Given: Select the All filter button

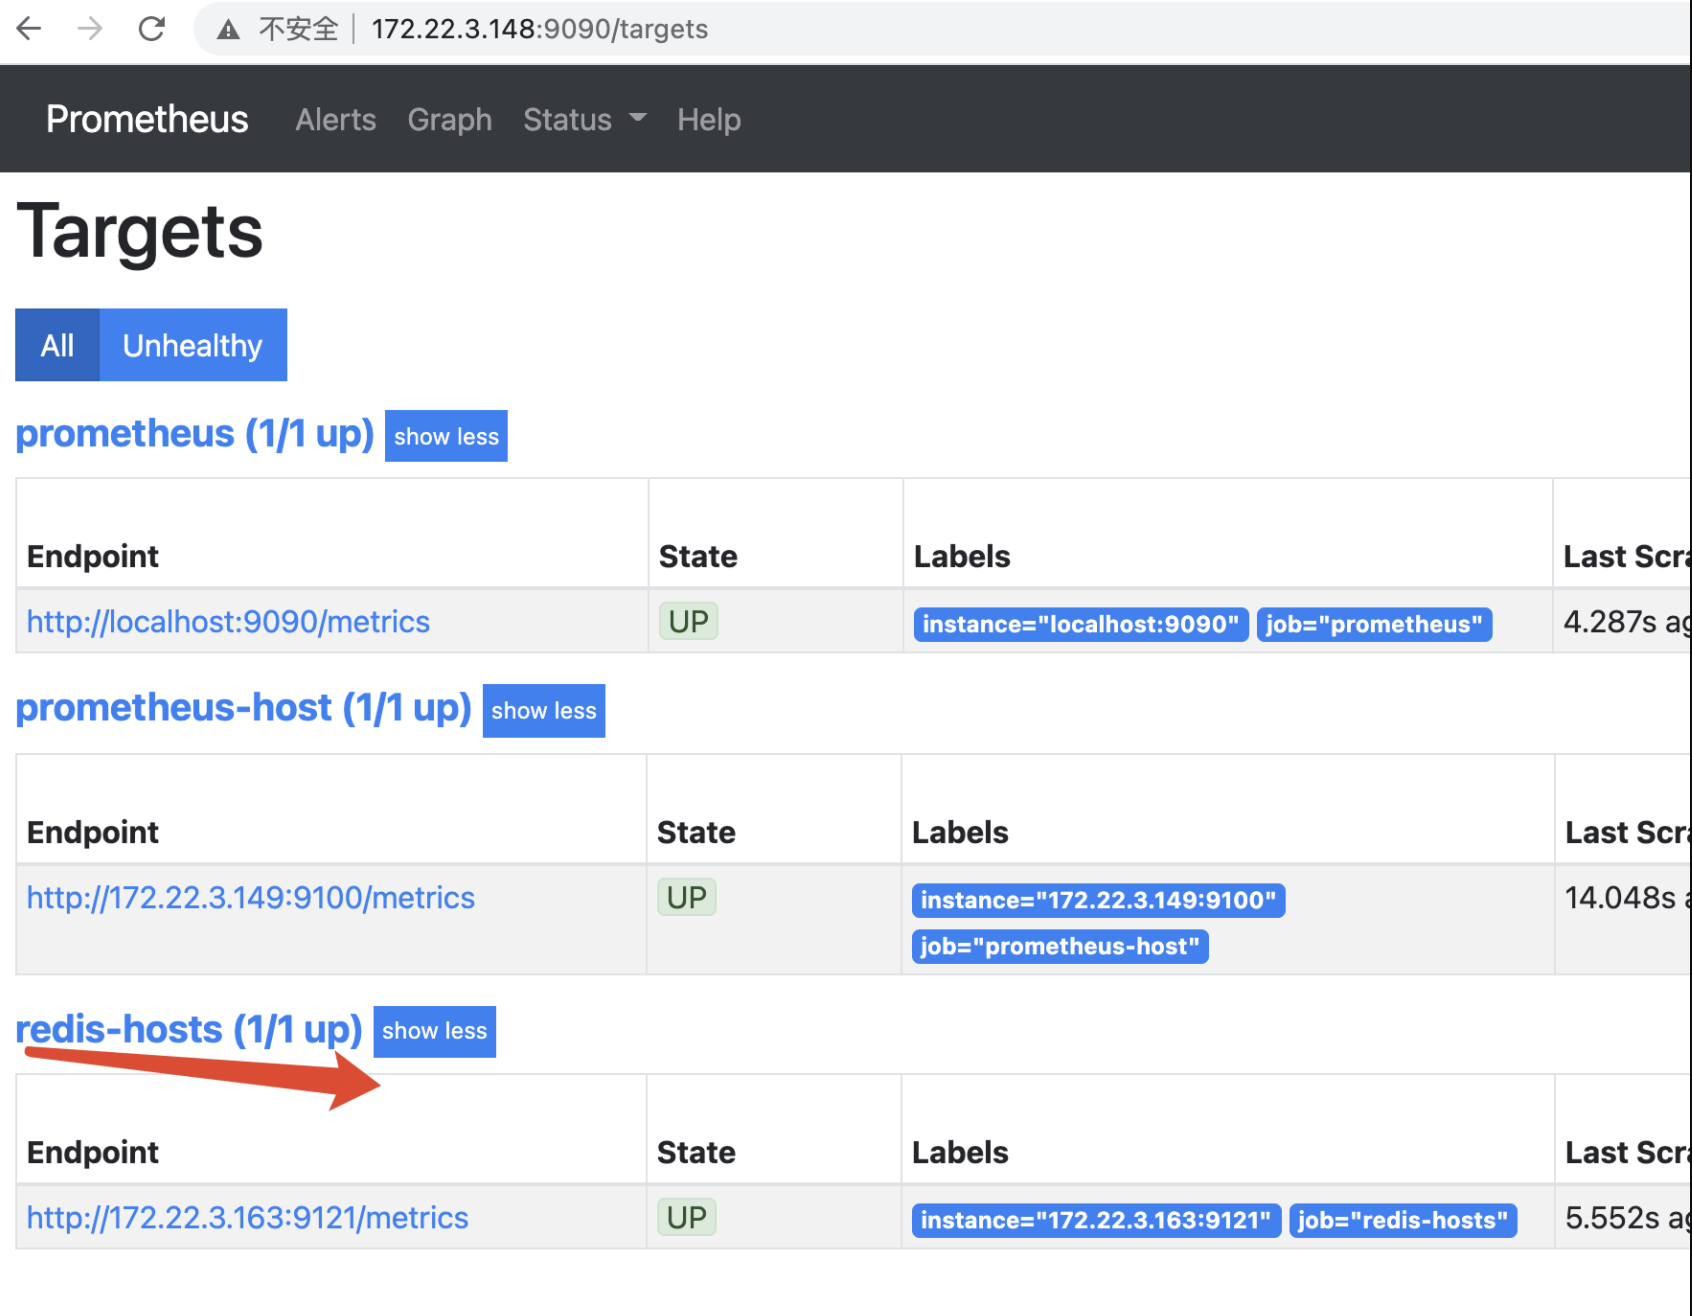Looking at the screenshot, I should [x=57, y=345].
